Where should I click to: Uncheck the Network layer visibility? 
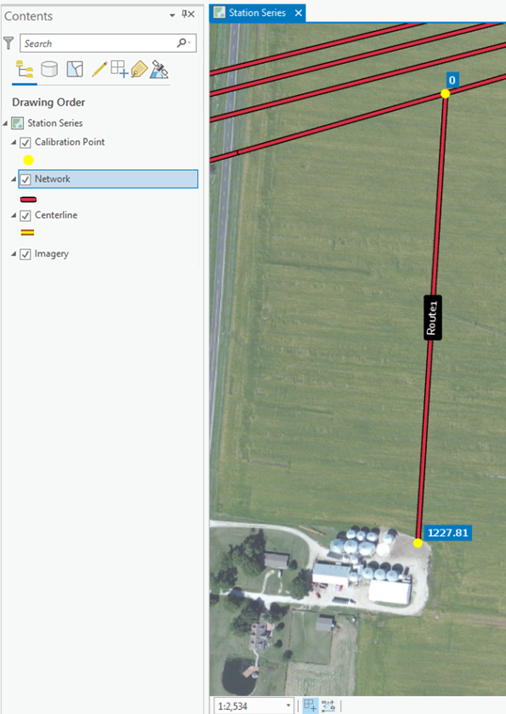coord(26,179)
